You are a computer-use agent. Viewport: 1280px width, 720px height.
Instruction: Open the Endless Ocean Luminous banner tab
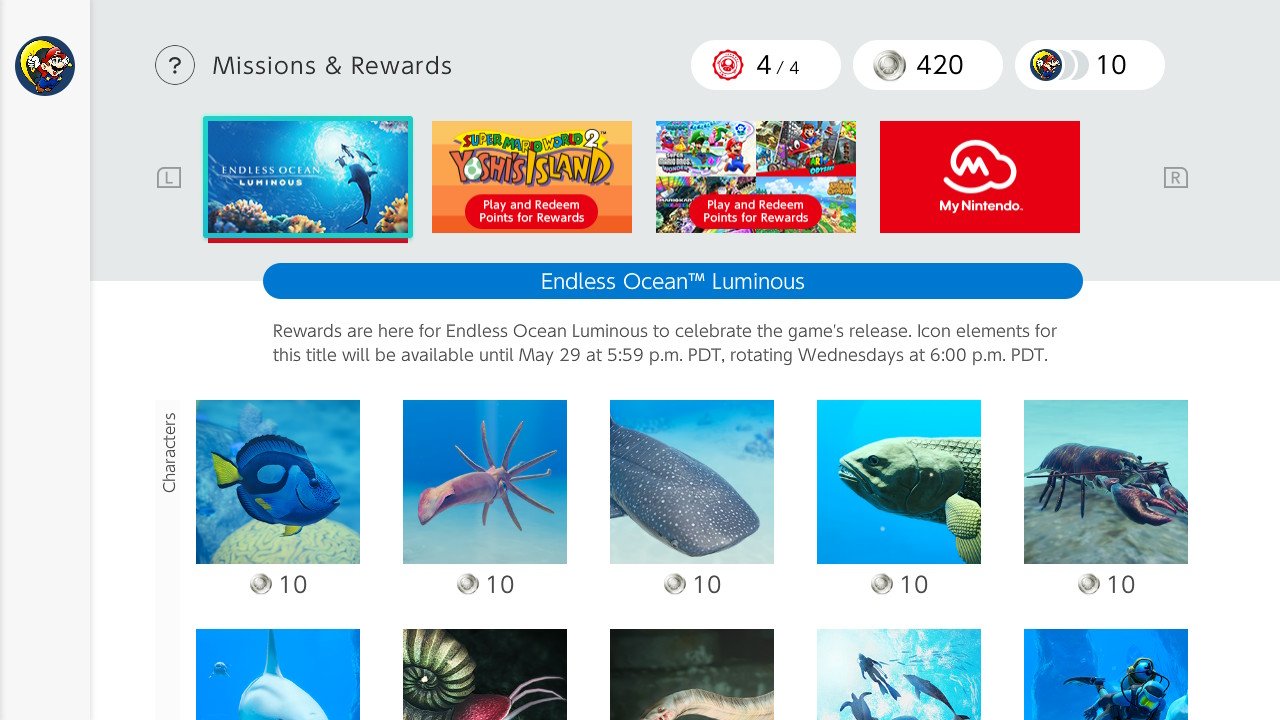coord(308,177)
